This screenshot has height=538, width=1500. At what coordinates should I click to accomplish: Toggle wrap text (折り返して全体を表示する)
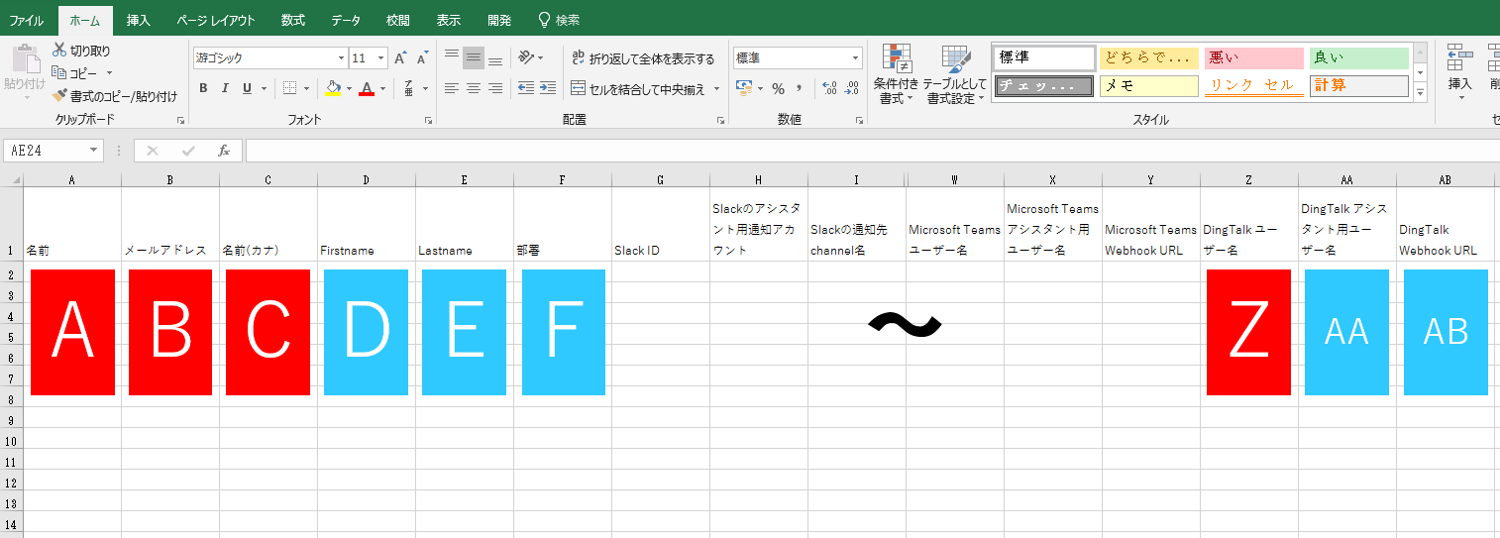(643, 58)
